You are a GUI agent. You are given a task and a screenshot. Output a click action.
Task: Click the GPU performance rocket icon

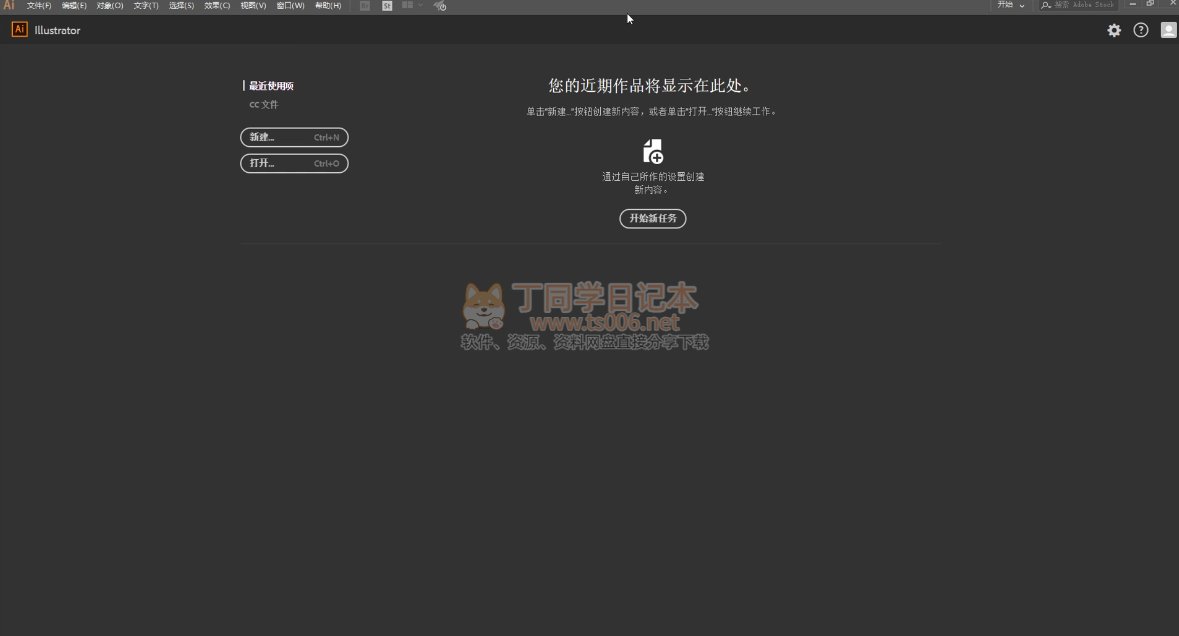pyautogui.click(x=440, y=5)
